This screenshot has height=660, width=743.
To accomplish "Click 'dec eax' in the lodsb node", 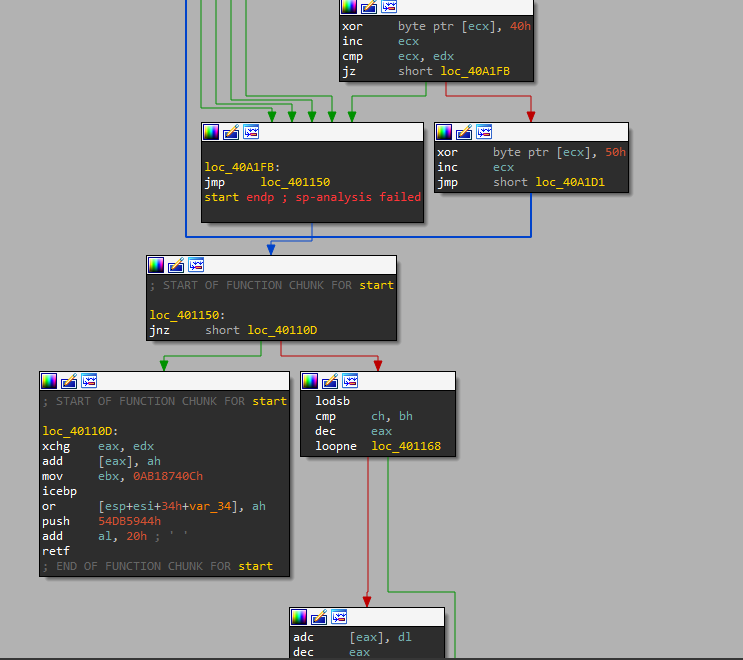I will [x=353, y=431].
